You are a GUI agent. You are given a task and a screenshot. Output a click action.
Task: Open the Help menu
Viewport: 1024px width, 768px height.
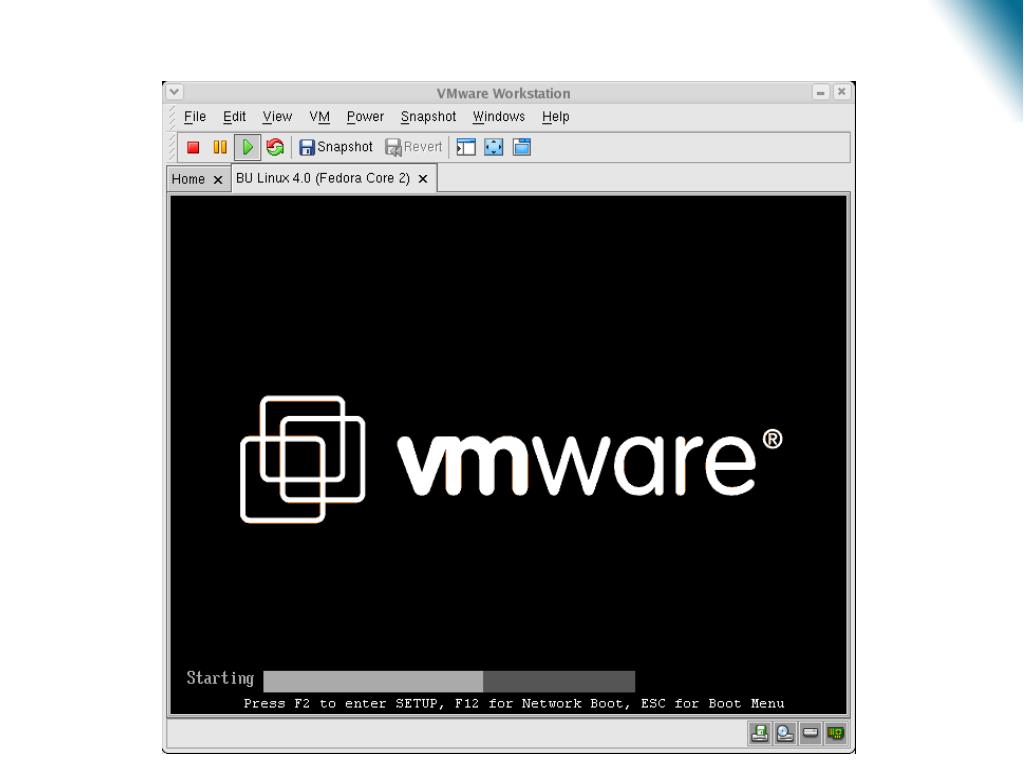(x=556, y=117)
